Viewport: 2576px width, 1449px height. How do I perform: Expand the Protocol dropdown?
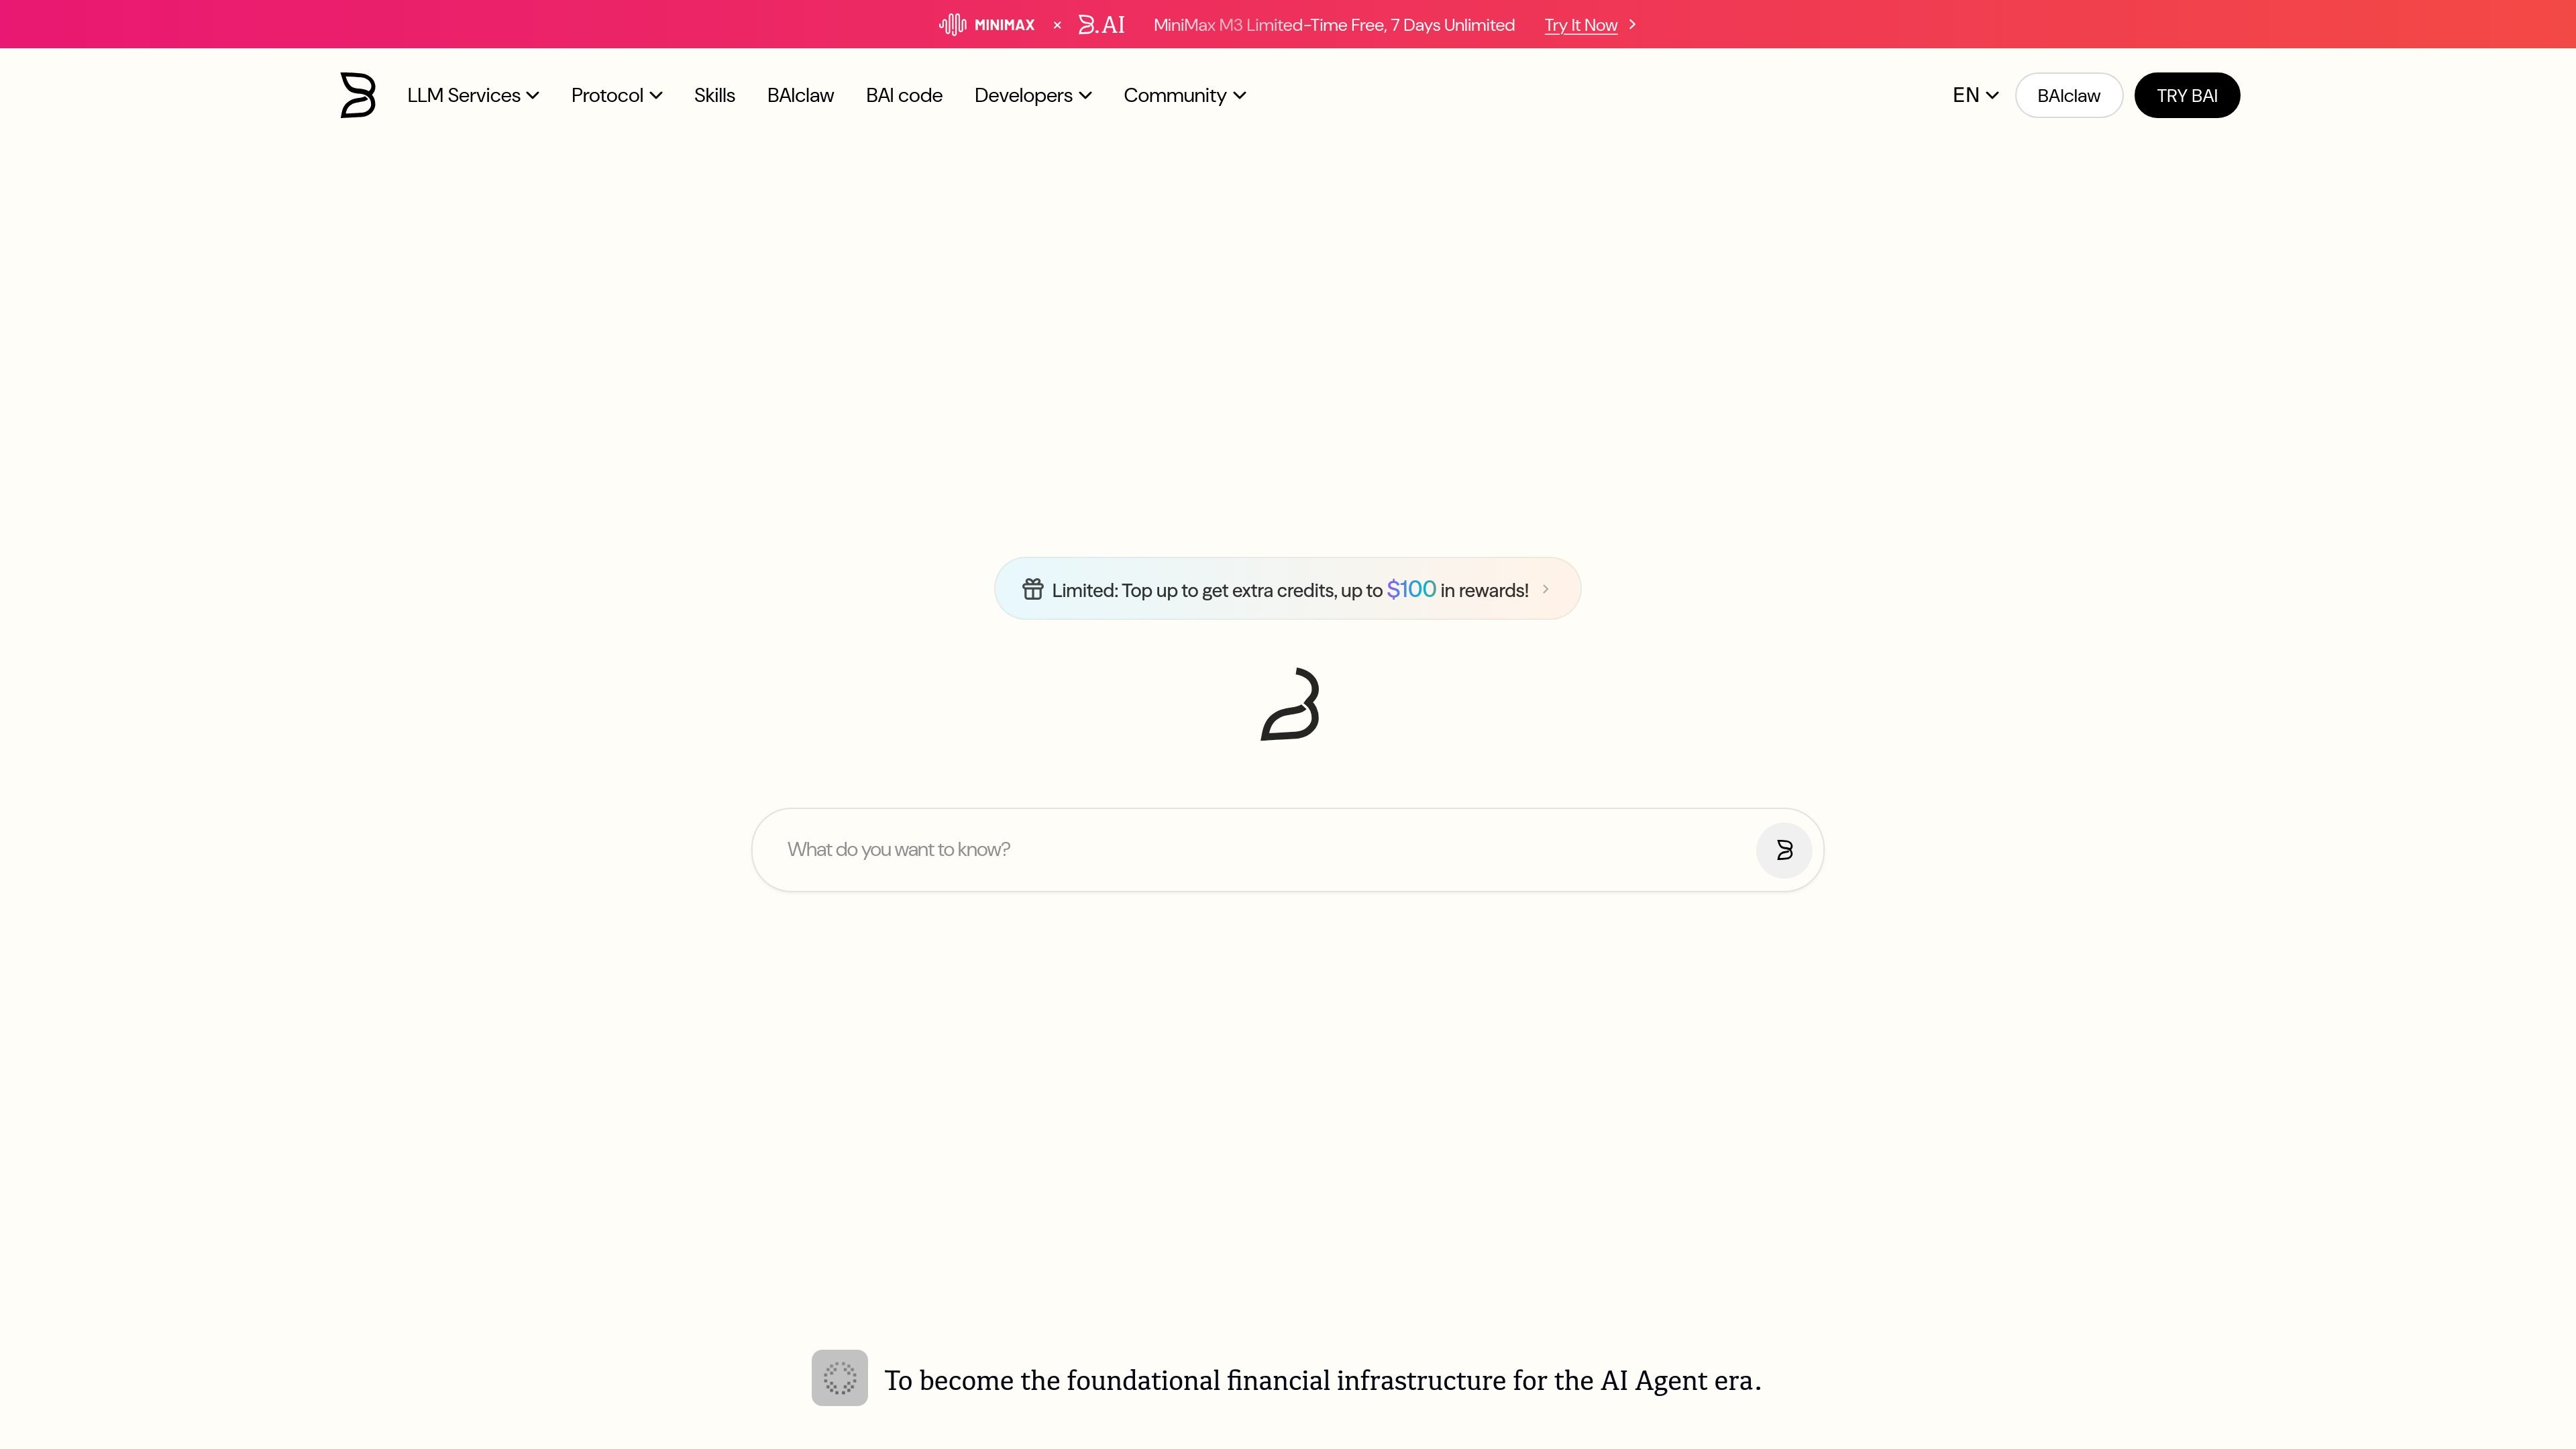coord(616,95)
